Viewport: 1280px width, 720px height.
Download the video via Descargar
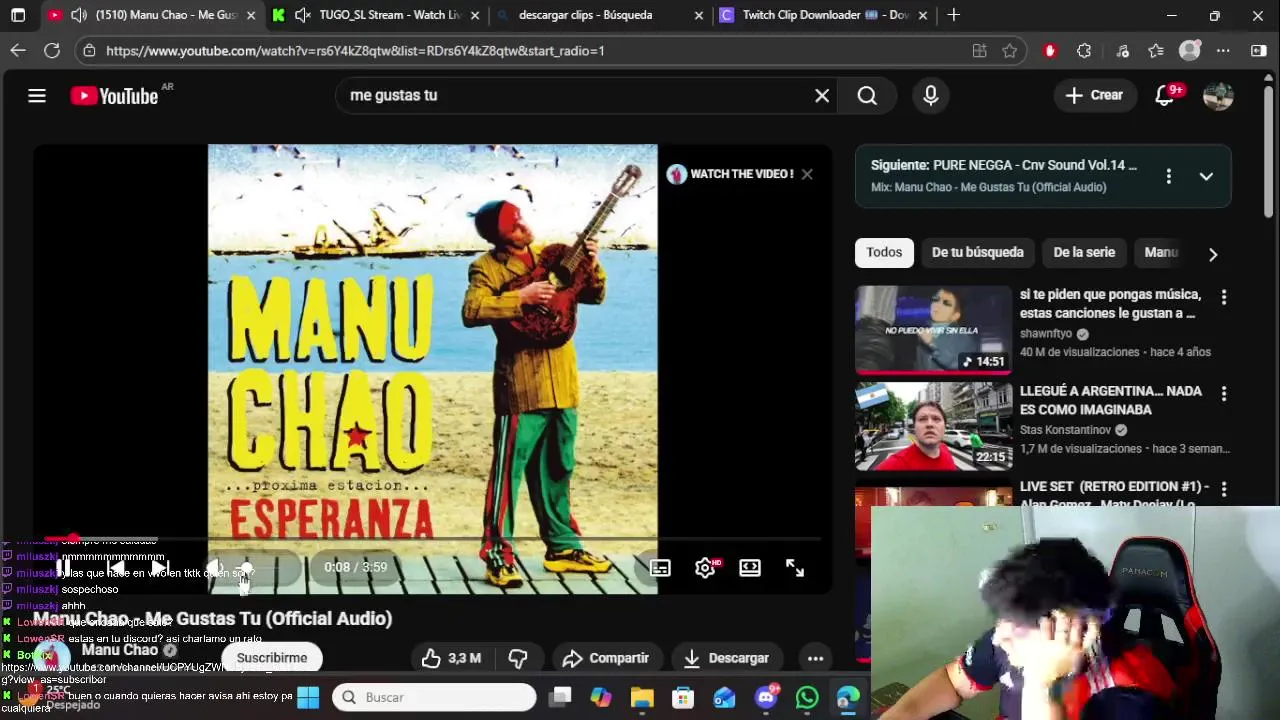tap(726, 658)
